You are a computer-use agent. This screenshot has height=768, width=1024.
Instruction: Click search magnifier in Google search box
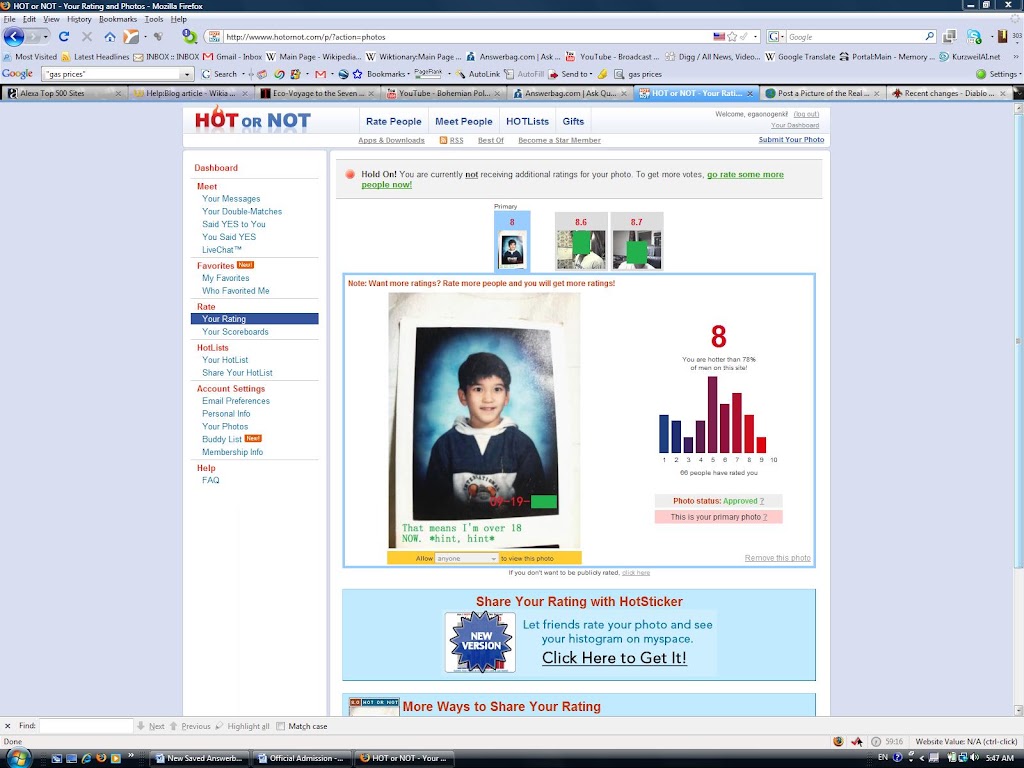coord(929,37)
